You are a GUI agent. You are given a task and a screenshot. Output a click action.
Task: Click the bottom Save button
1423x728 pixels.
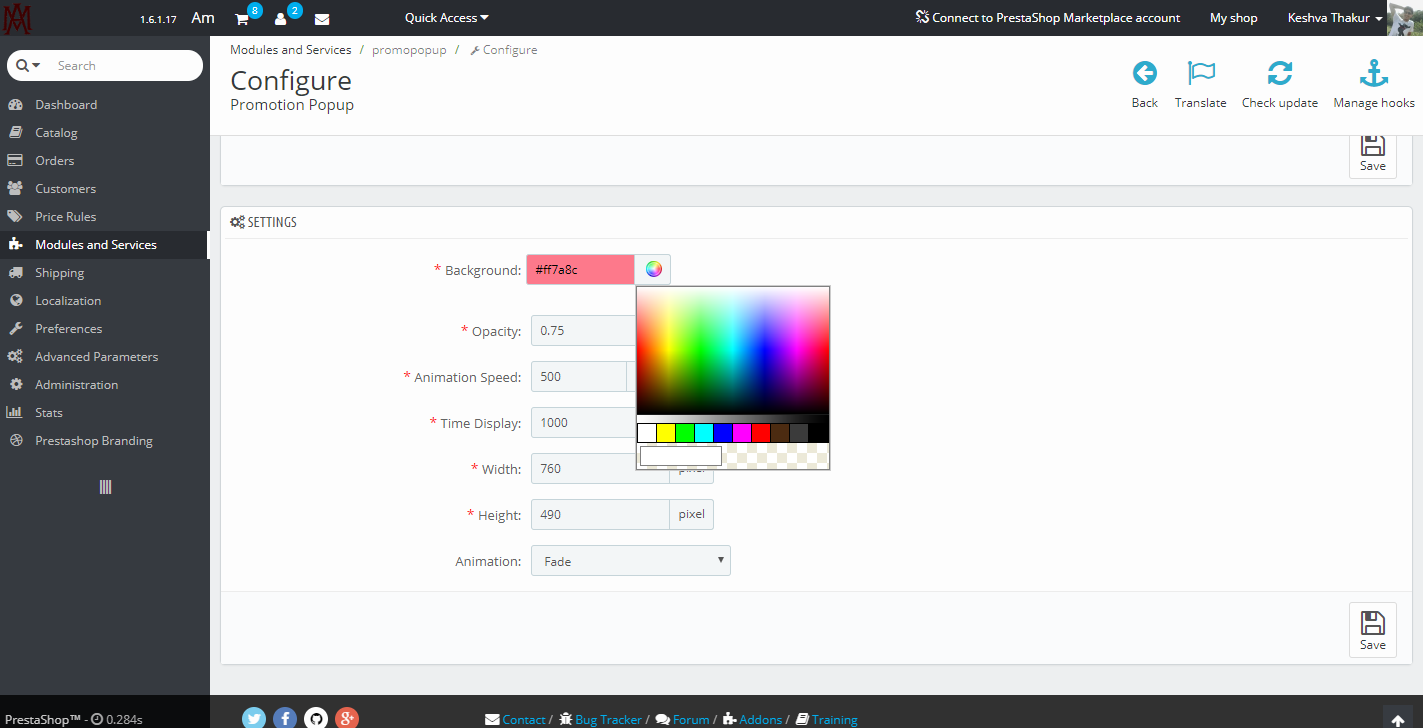[x=1372, y=631]
